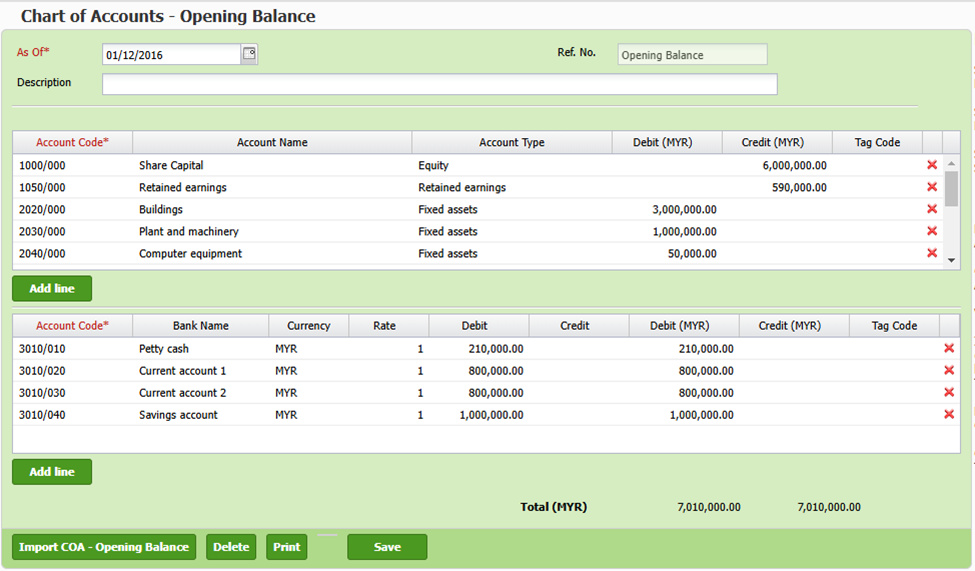
Task: Open the As Of date calendar picker
Action: pyautogui.click(x=249, y=53)
